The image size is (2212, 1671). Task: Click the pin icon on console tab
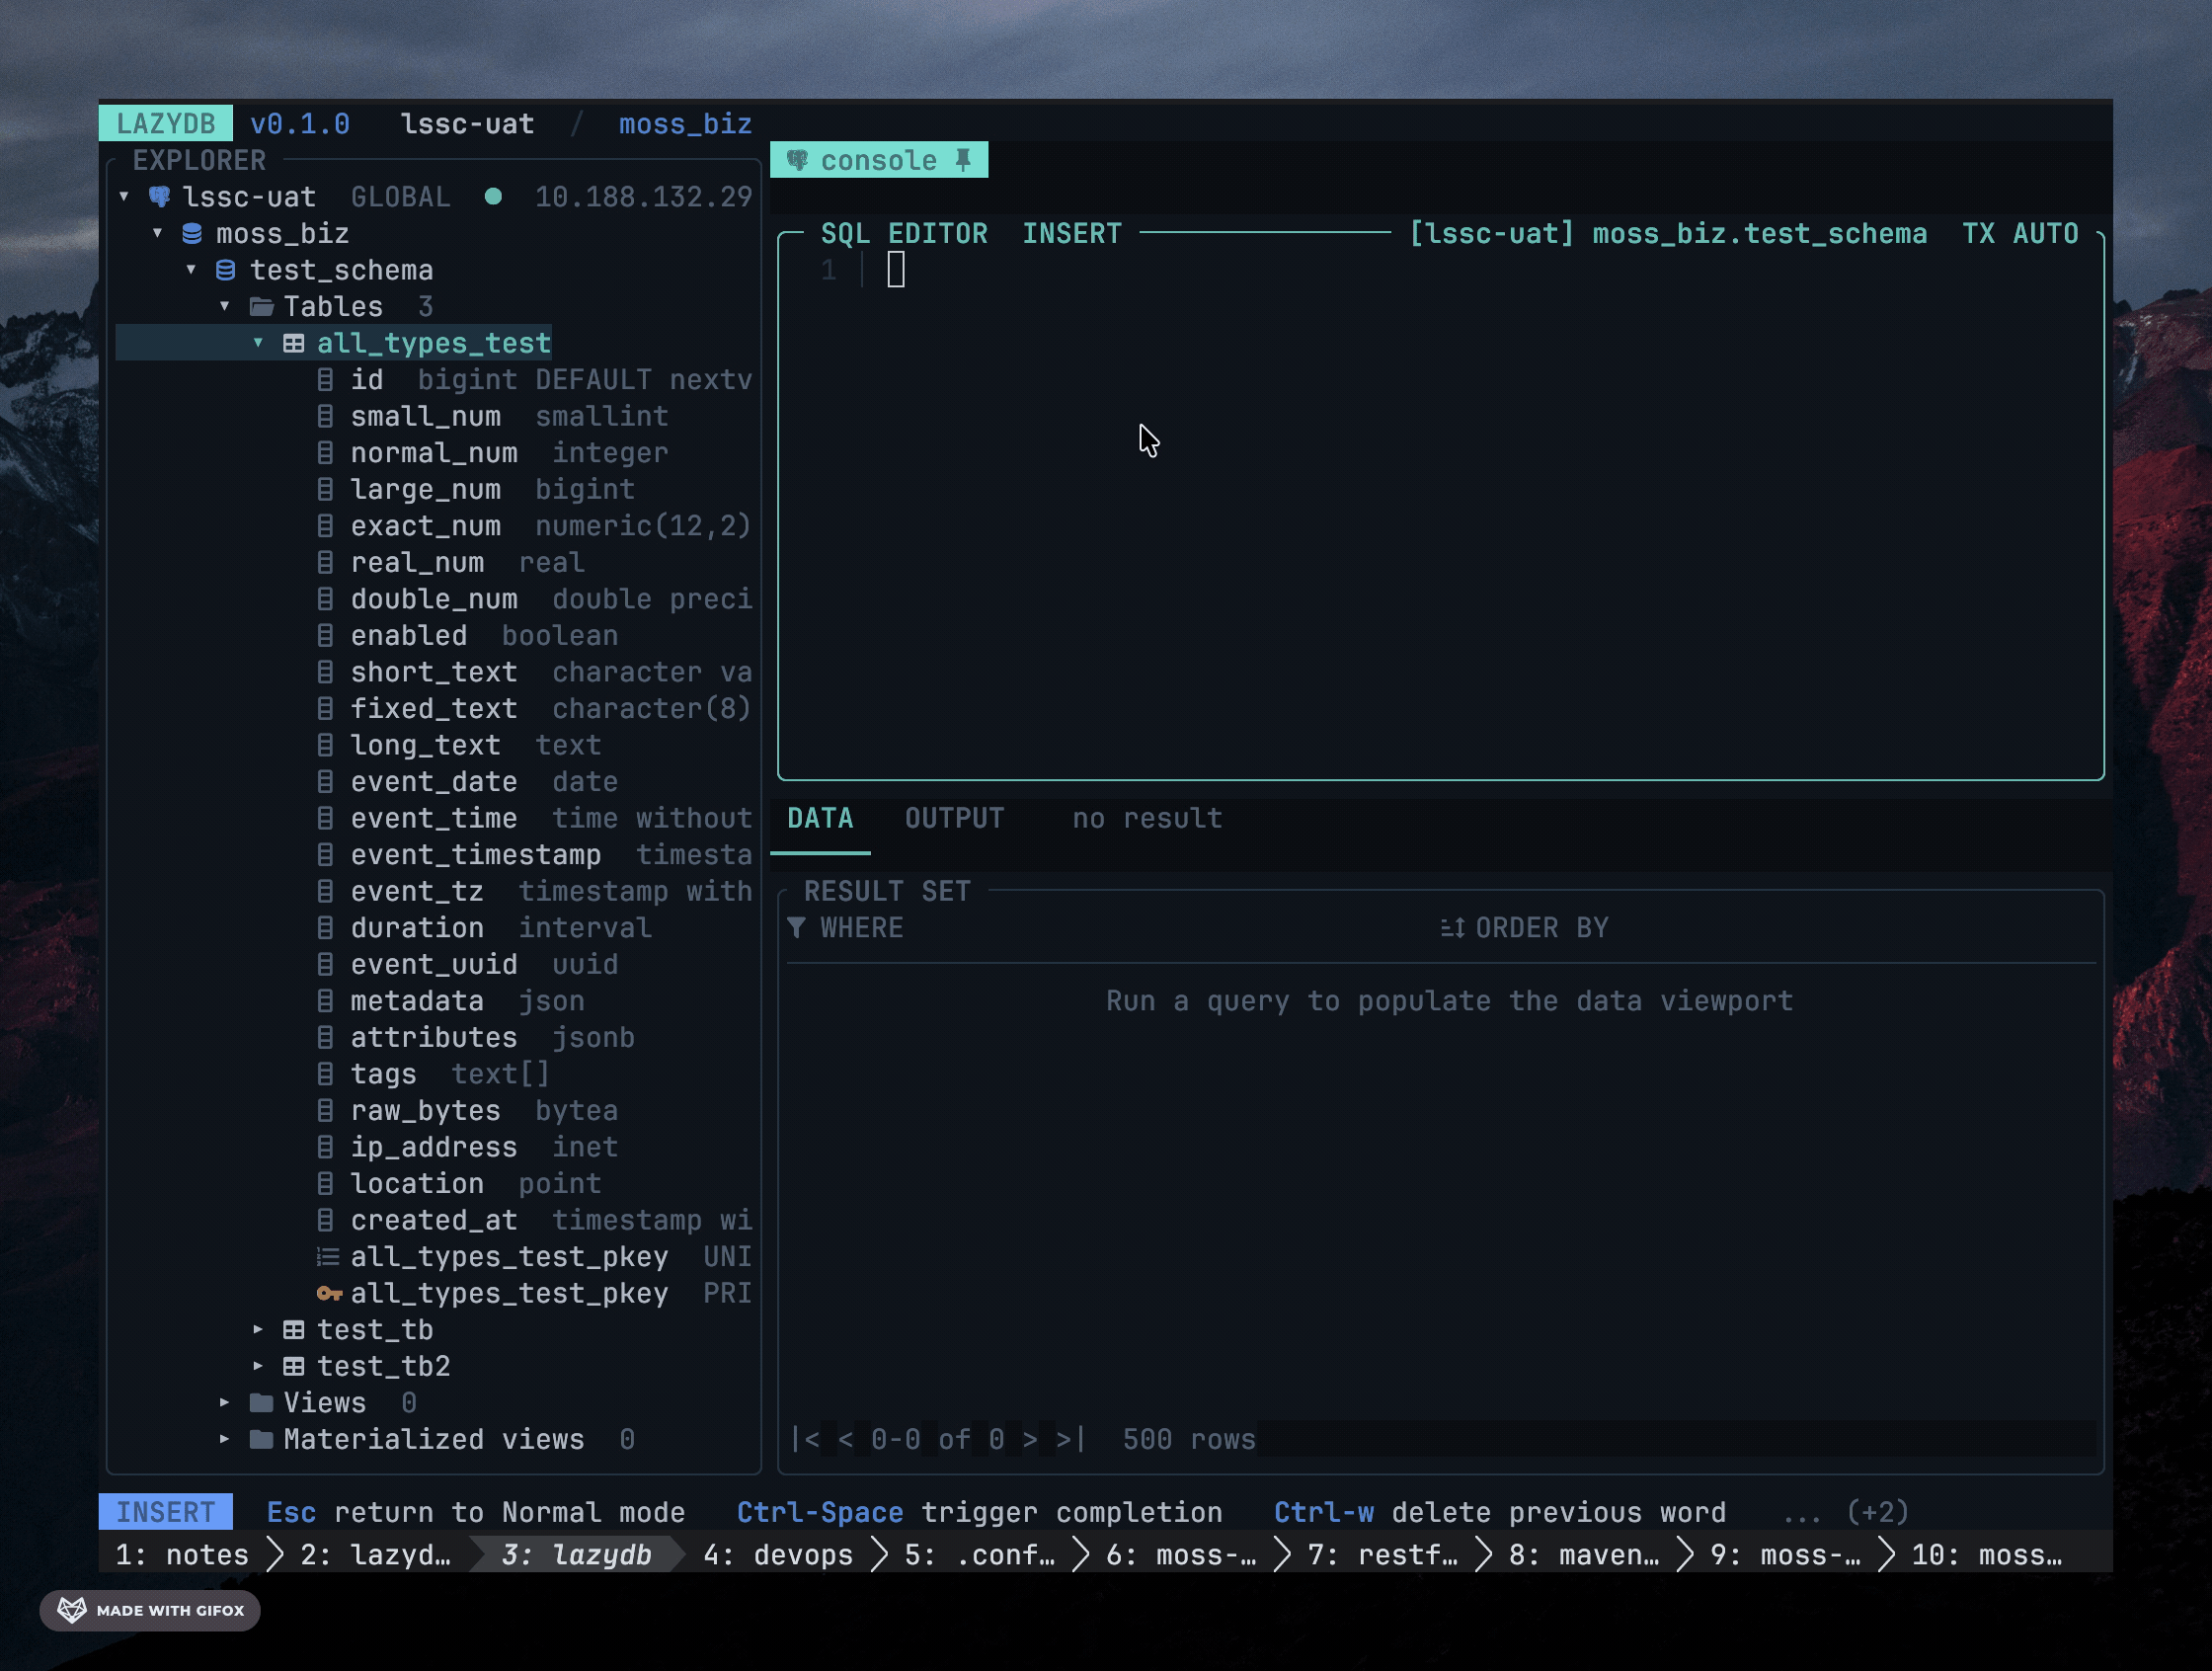pyautogui.click(x=963, y=160)
